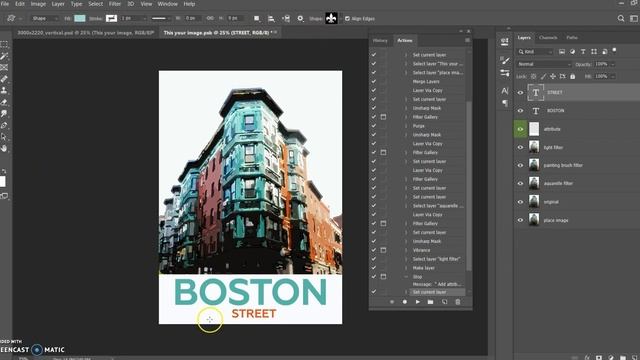This screenshot has height=360, width=640.
Task: Hide the original layer
Action: [x=520, y=202]
